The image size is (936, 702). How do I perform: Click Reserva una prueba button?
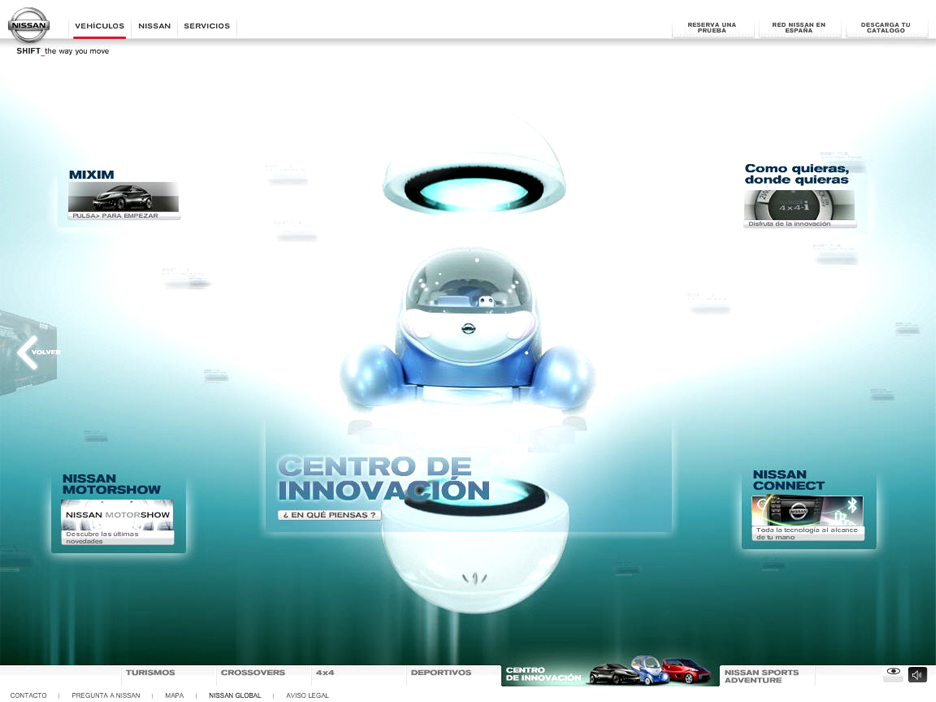pos(712,28)
